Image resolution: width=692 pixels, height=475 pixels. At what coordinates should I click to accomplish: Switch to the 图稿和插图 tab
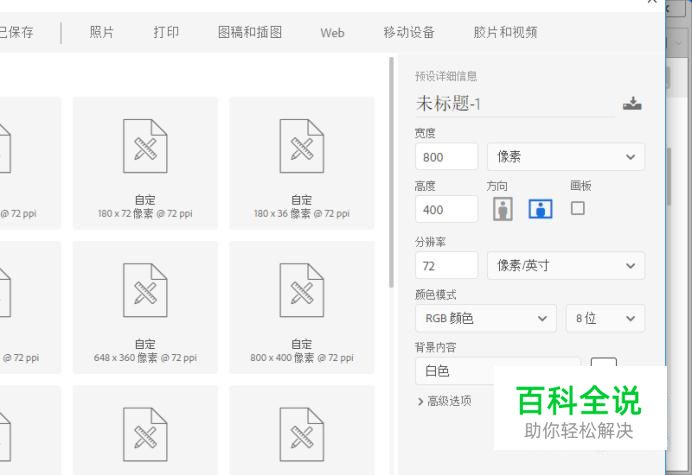point(250,32)
